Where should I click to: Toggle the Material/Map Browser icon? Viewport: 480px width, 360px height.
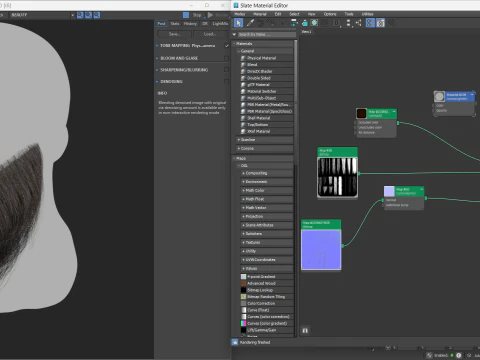[370, 23]
